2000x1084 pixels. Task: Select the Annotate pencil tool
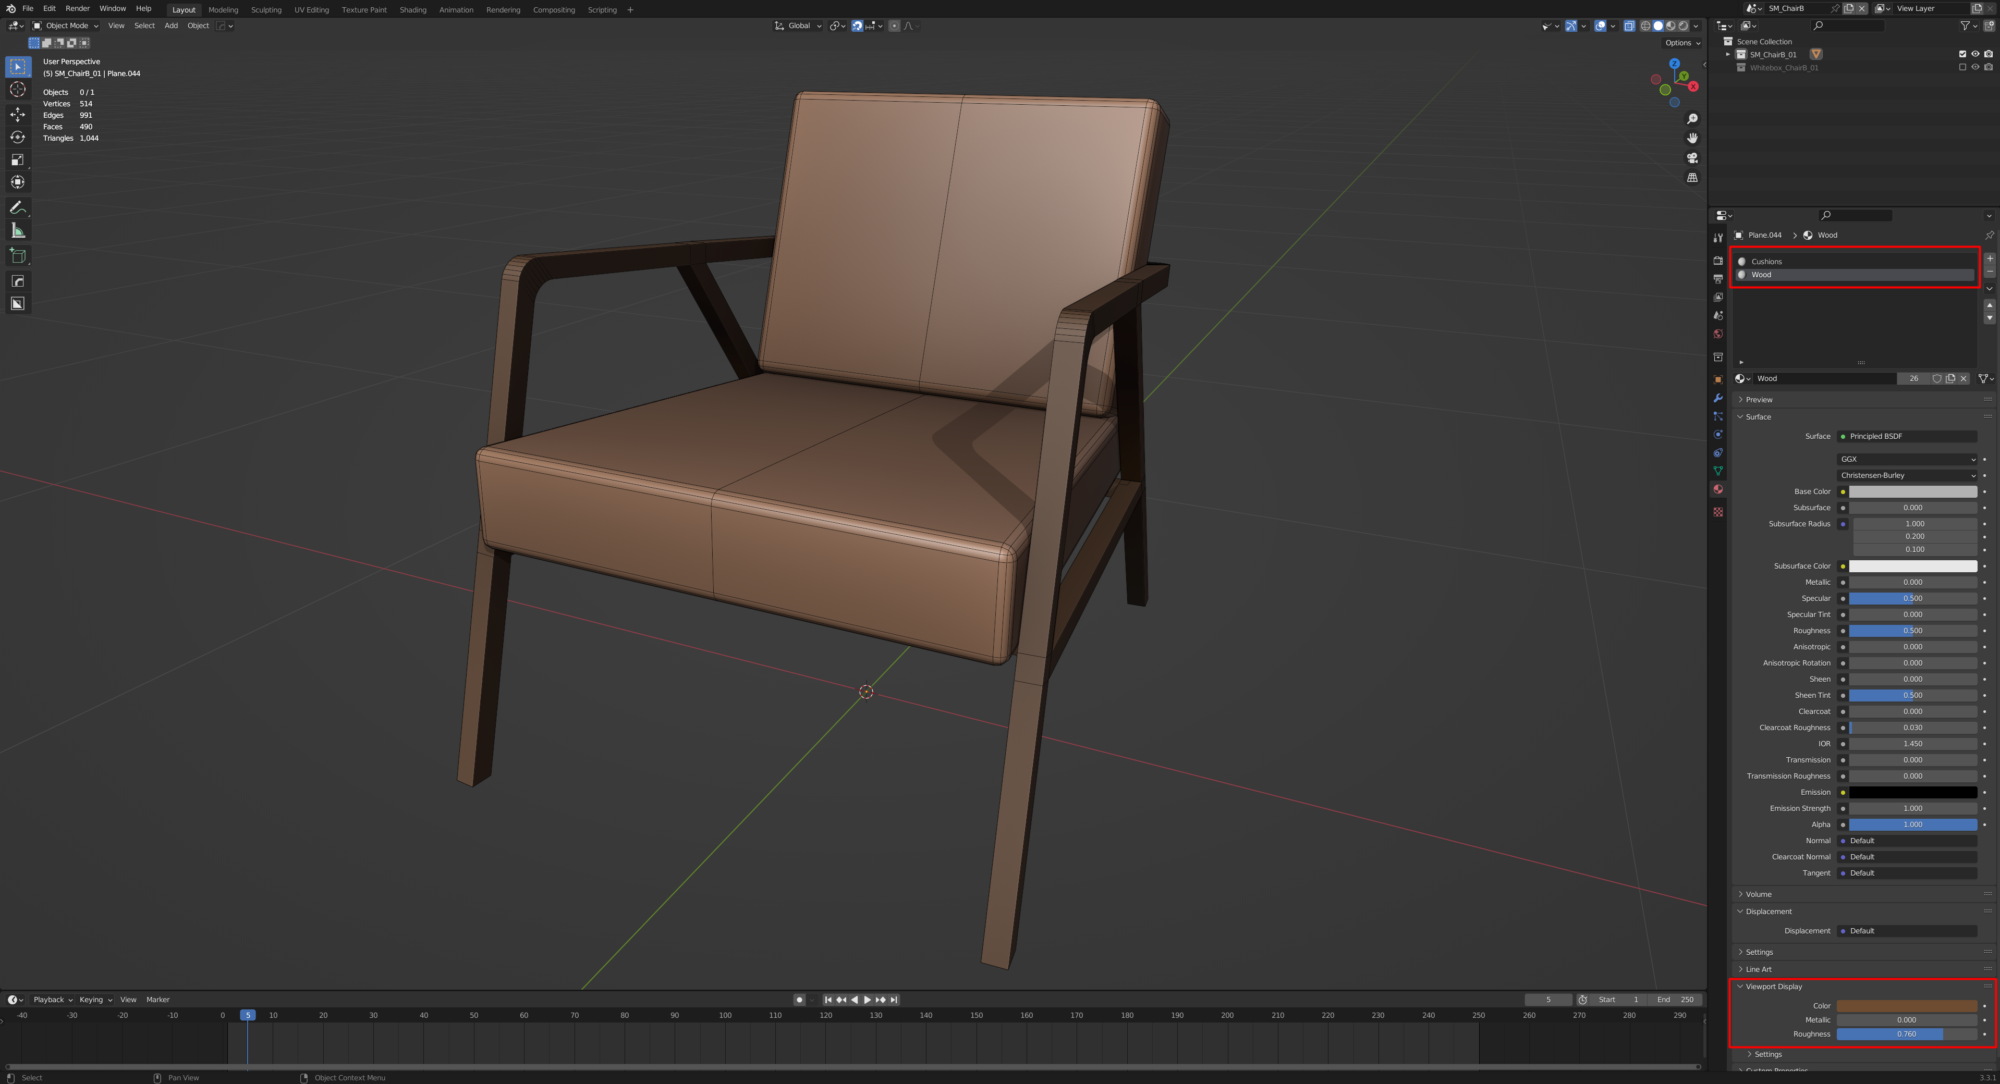coord(18,207)
